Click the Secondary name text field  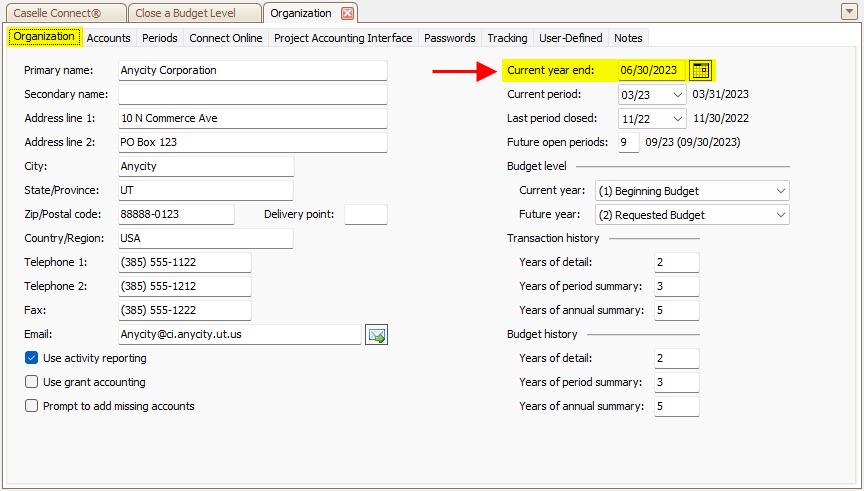coord(252,94)
